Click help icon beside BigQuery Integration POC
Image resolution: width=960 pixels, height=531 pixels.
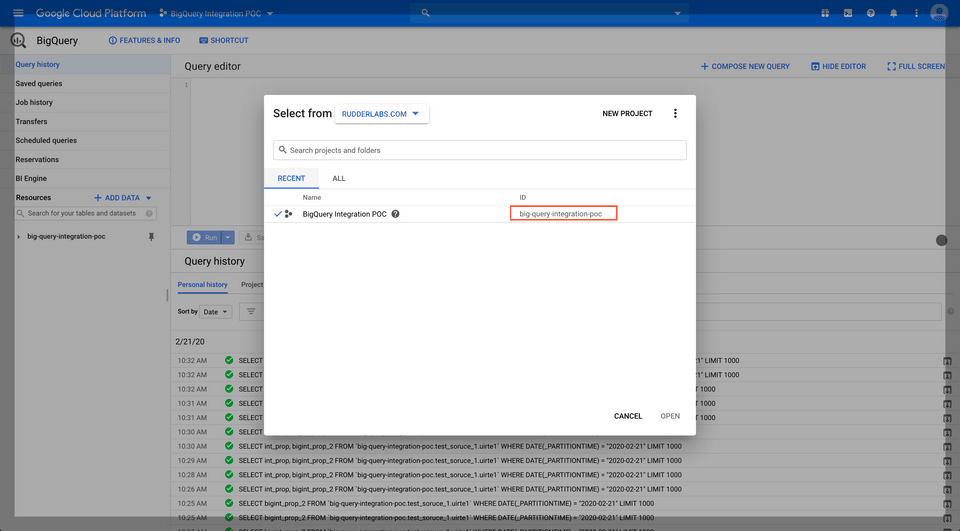coord(395,214)
